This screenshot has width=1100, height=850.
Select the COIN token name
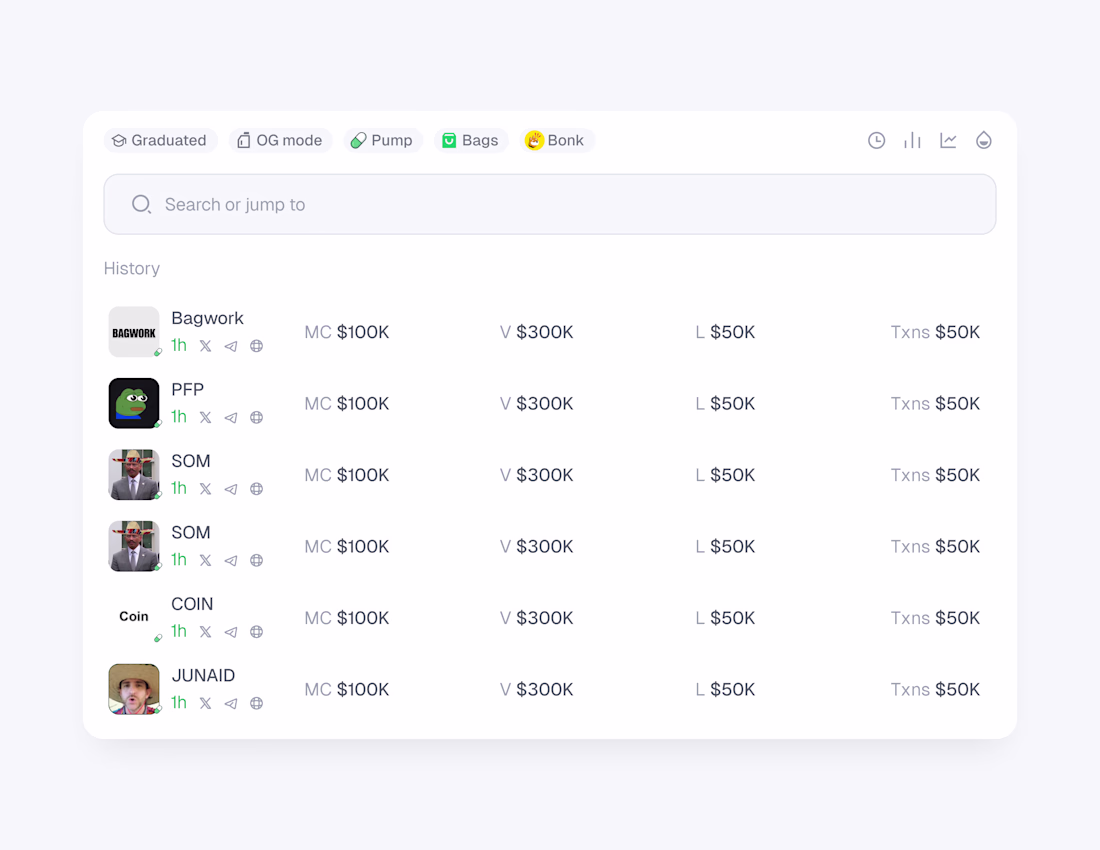[192, 604]
